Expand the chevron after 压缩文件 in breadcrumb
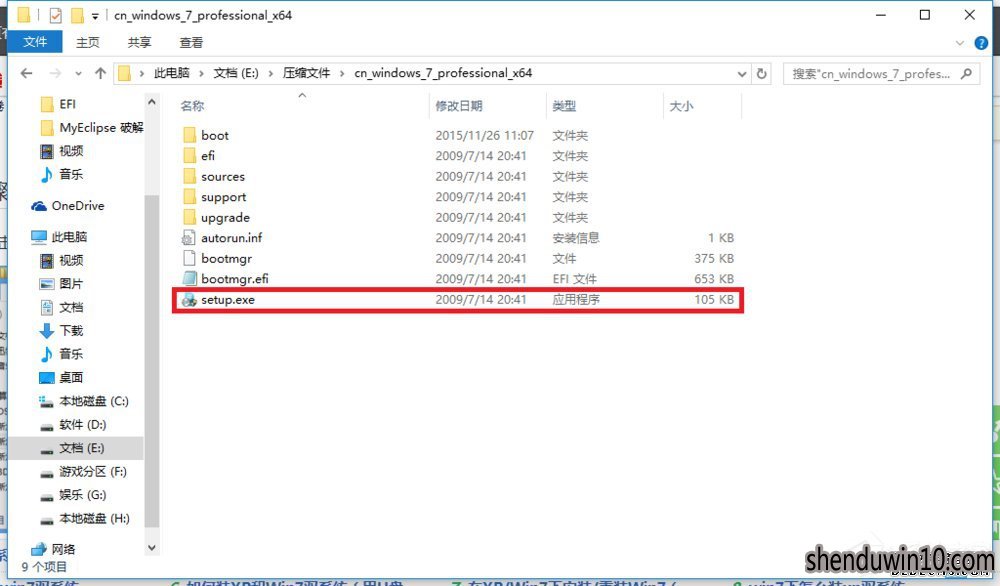 pyautogui.click(x=342, y=73)
